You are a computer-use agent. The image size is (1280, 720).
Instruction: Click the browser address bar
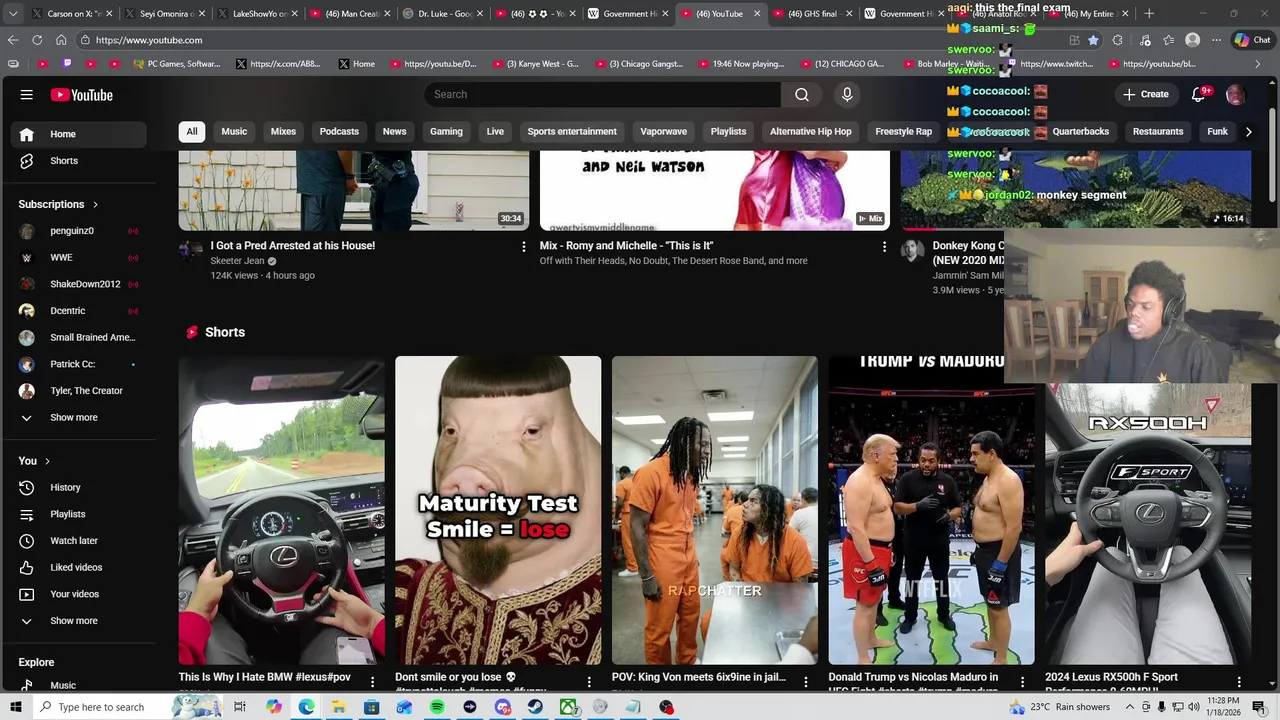coord(570,40)
